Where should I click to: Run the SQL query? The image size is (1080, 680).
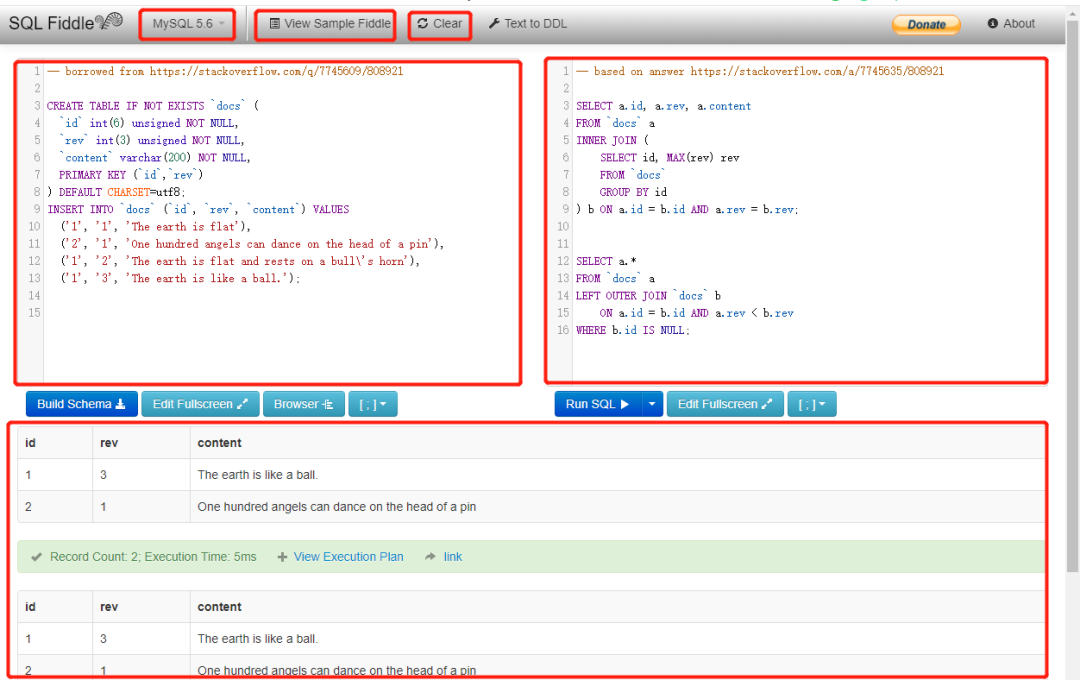pos(597,404)
